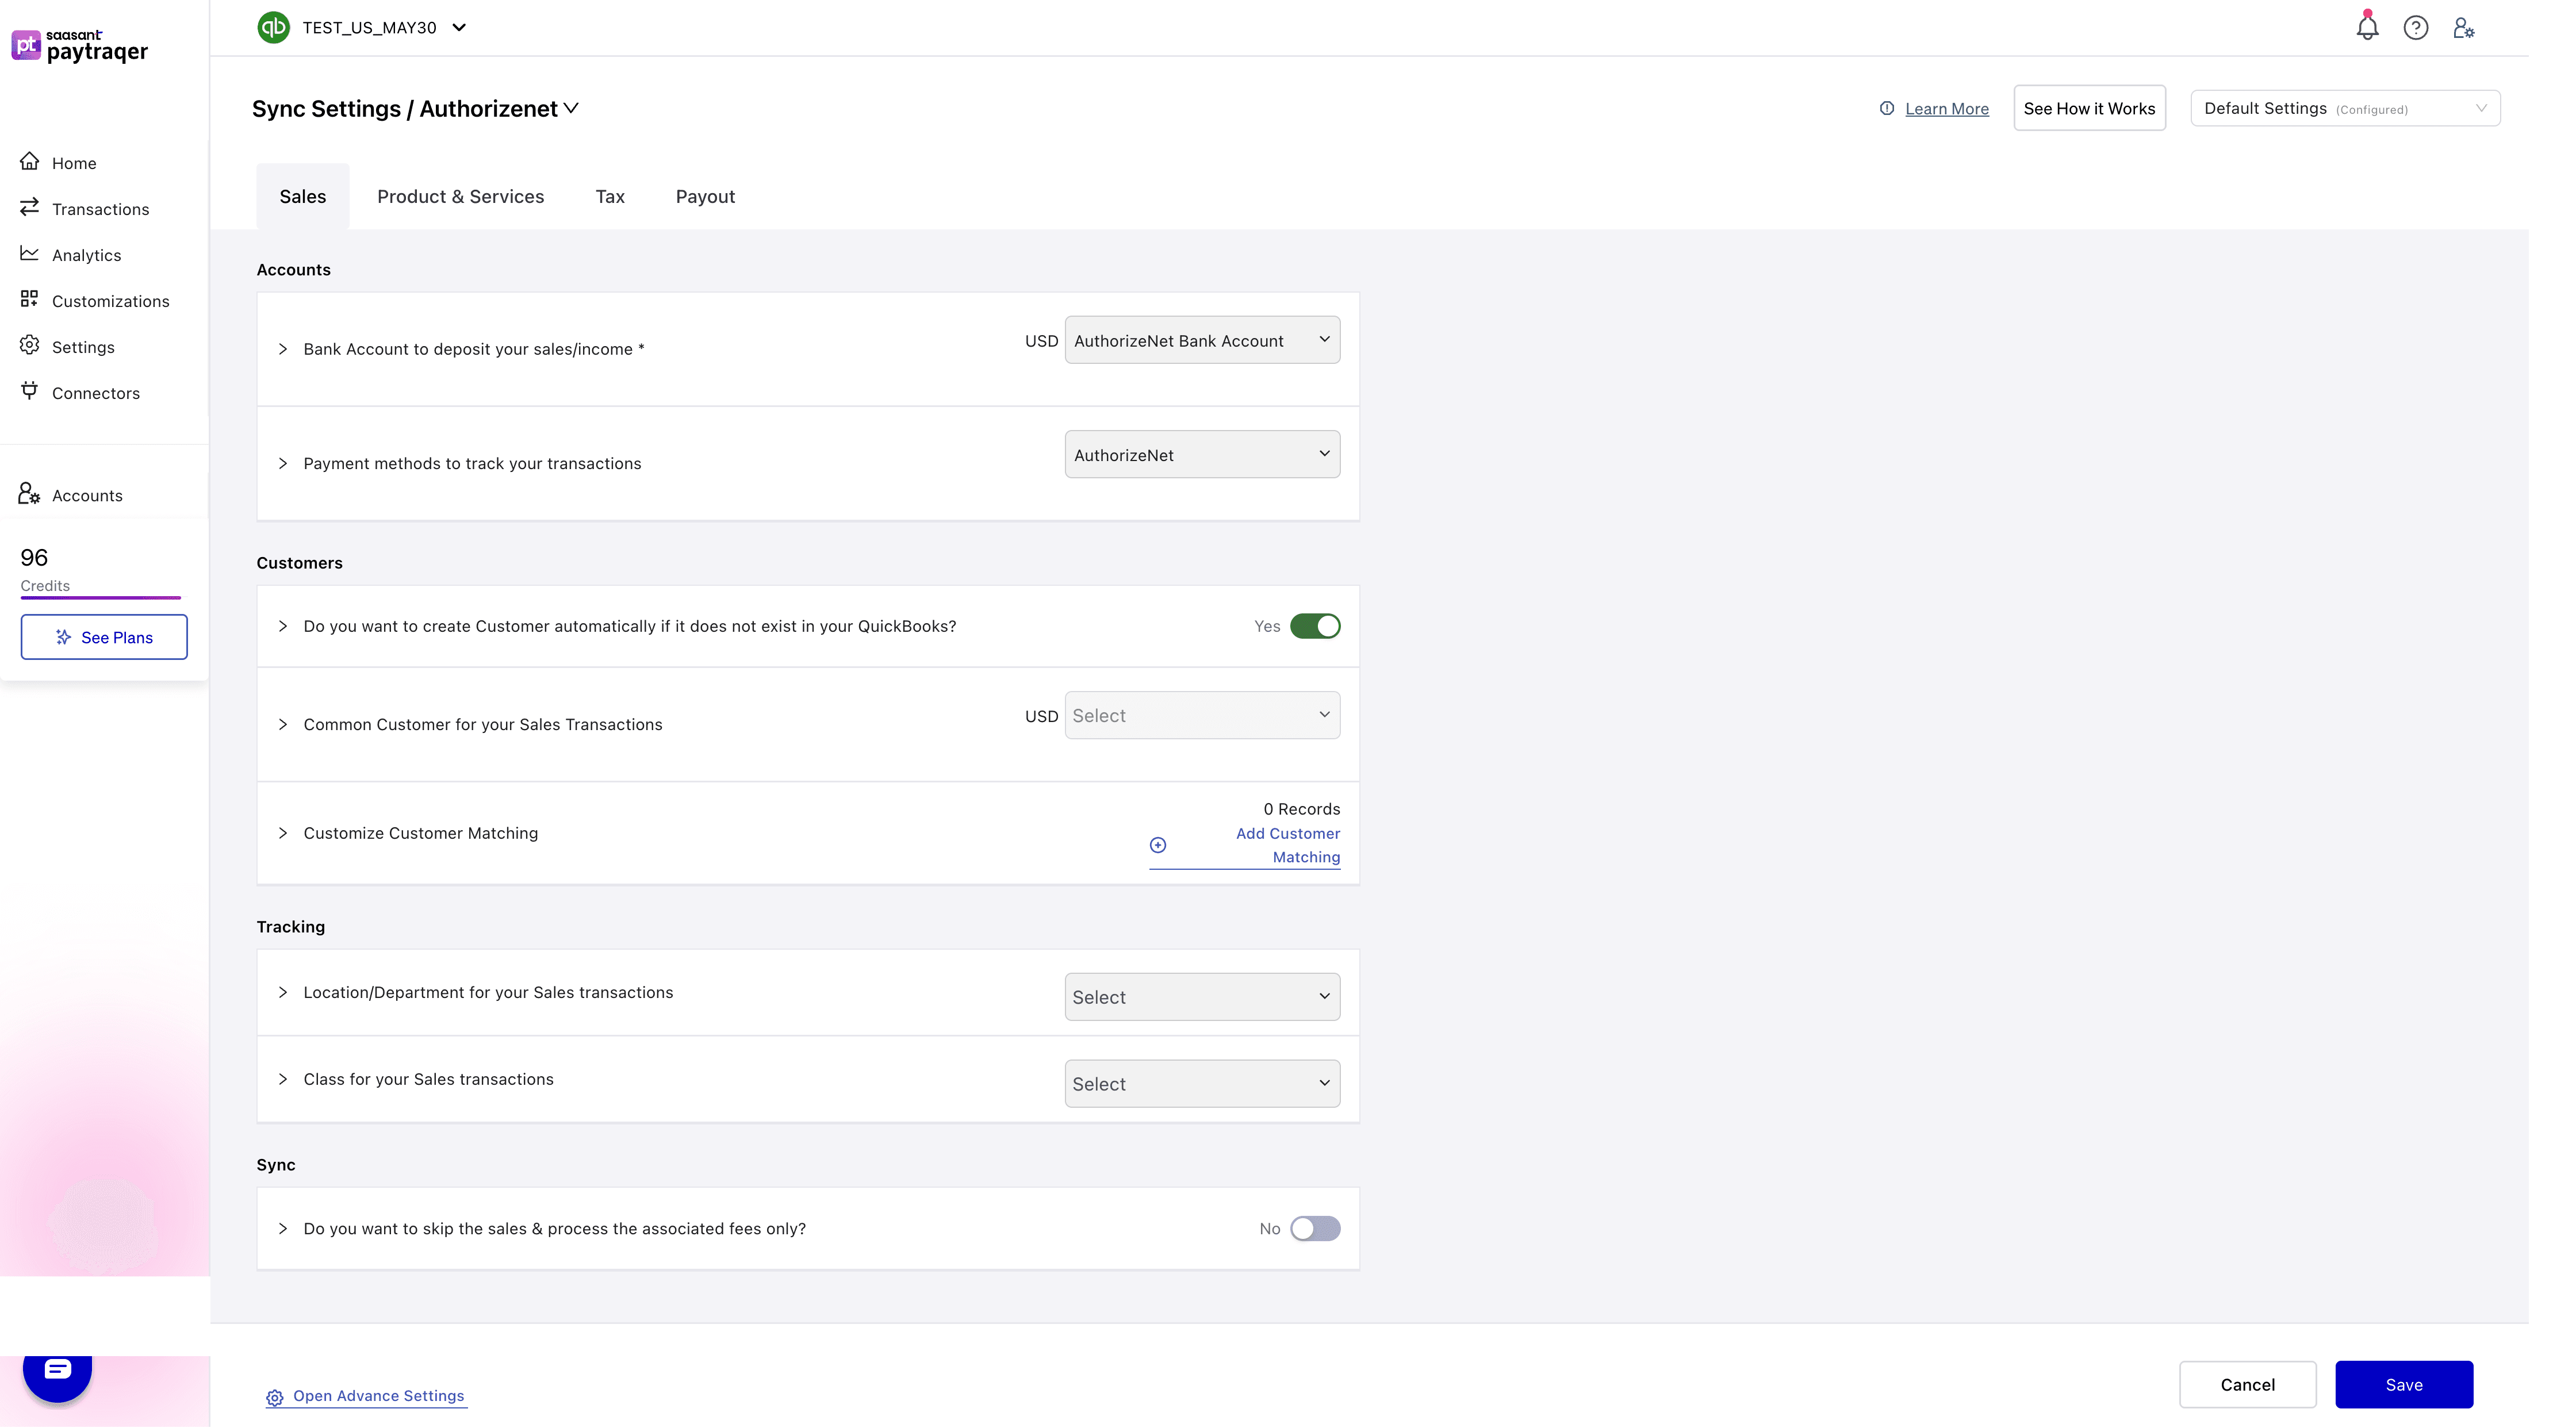The image size is (2576, 1428).
Task: Enable skip sales and process fees only
Action: coord(1316,1228)
